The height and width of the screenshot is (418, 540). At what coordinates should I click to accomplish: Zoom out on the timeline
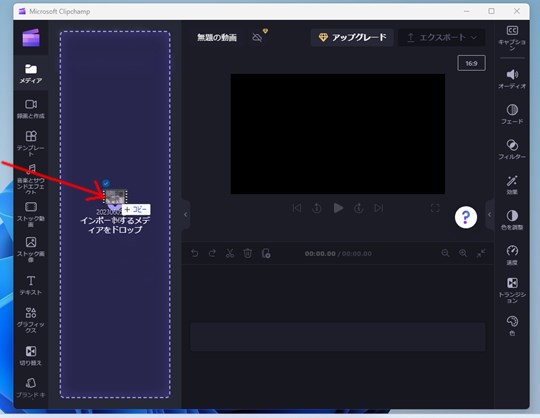pos(445,253)
